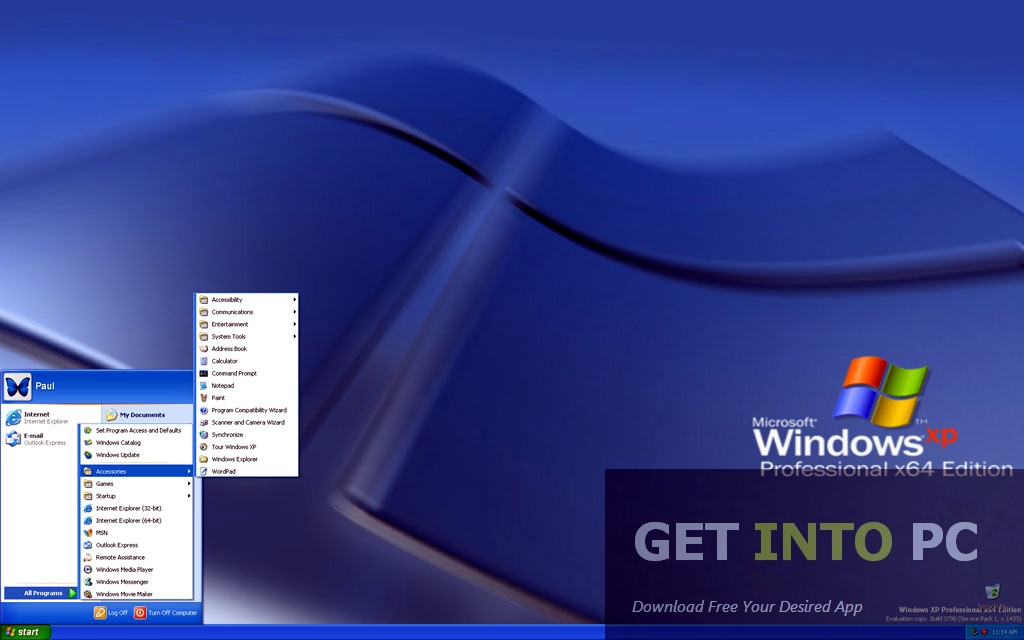This screenshot has width=1024, height=640.
Task: Expand the Games submenu arrow
Action: pos(189,484)
